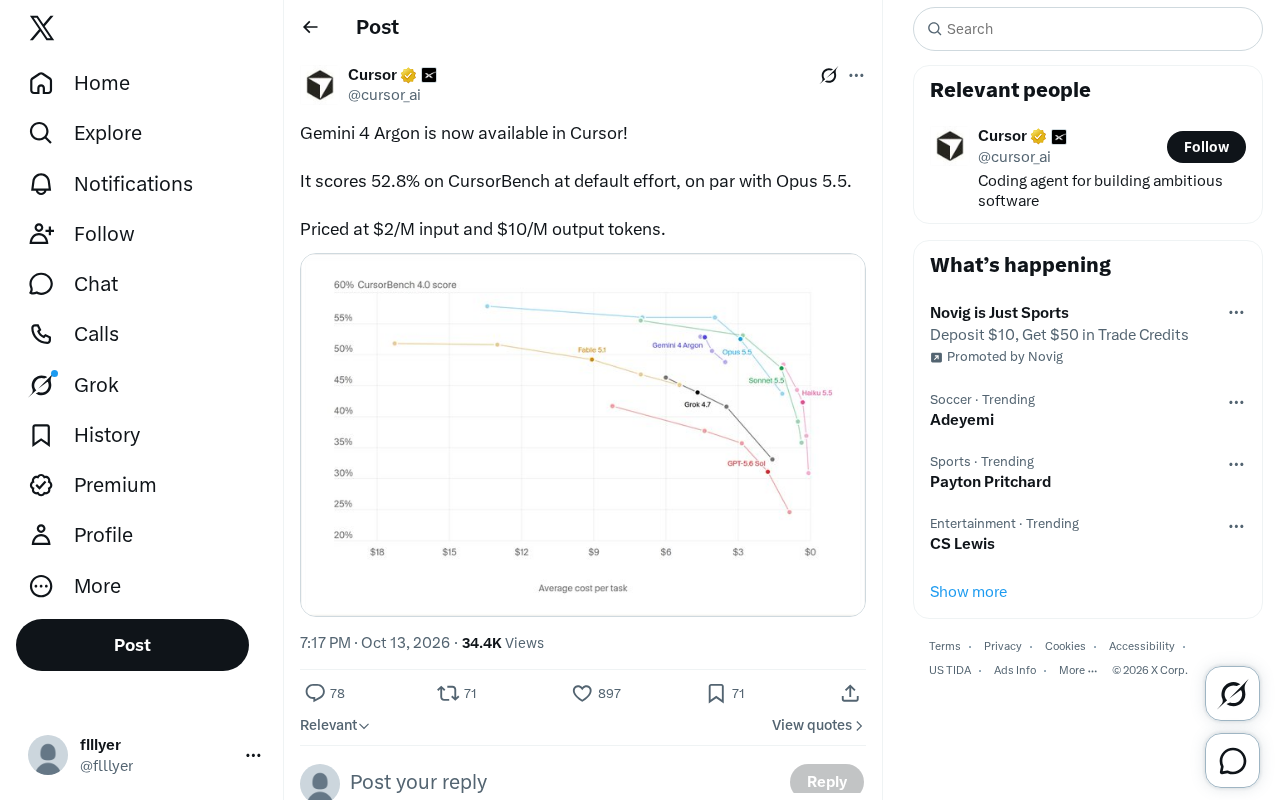The height and width of the screenshot is (800, 1280).
Task: Click the black Post button
Action: [132, 645]
